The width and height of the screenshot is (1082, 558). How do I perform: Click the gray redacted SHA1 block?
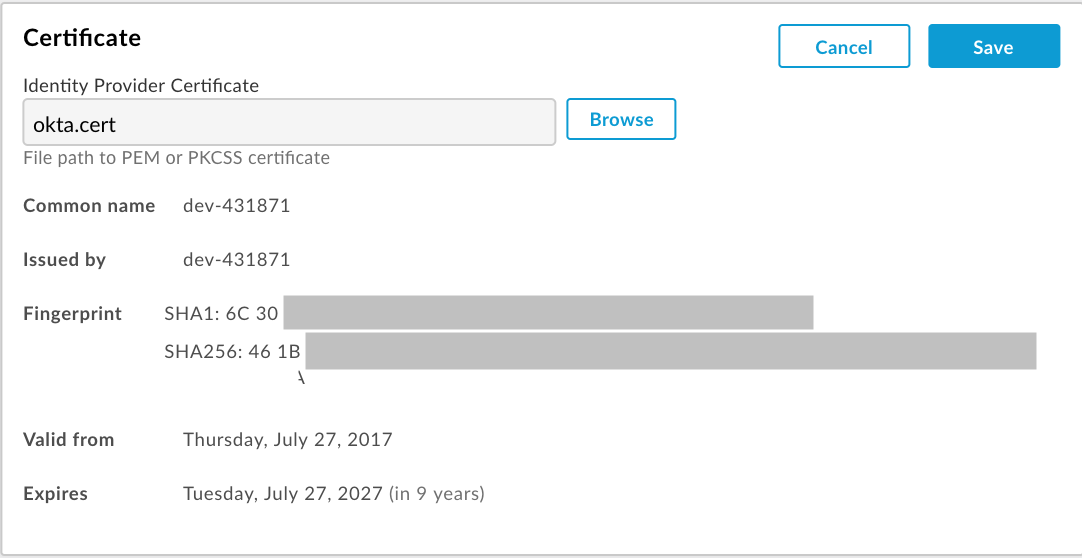click(x=548, y=312)
